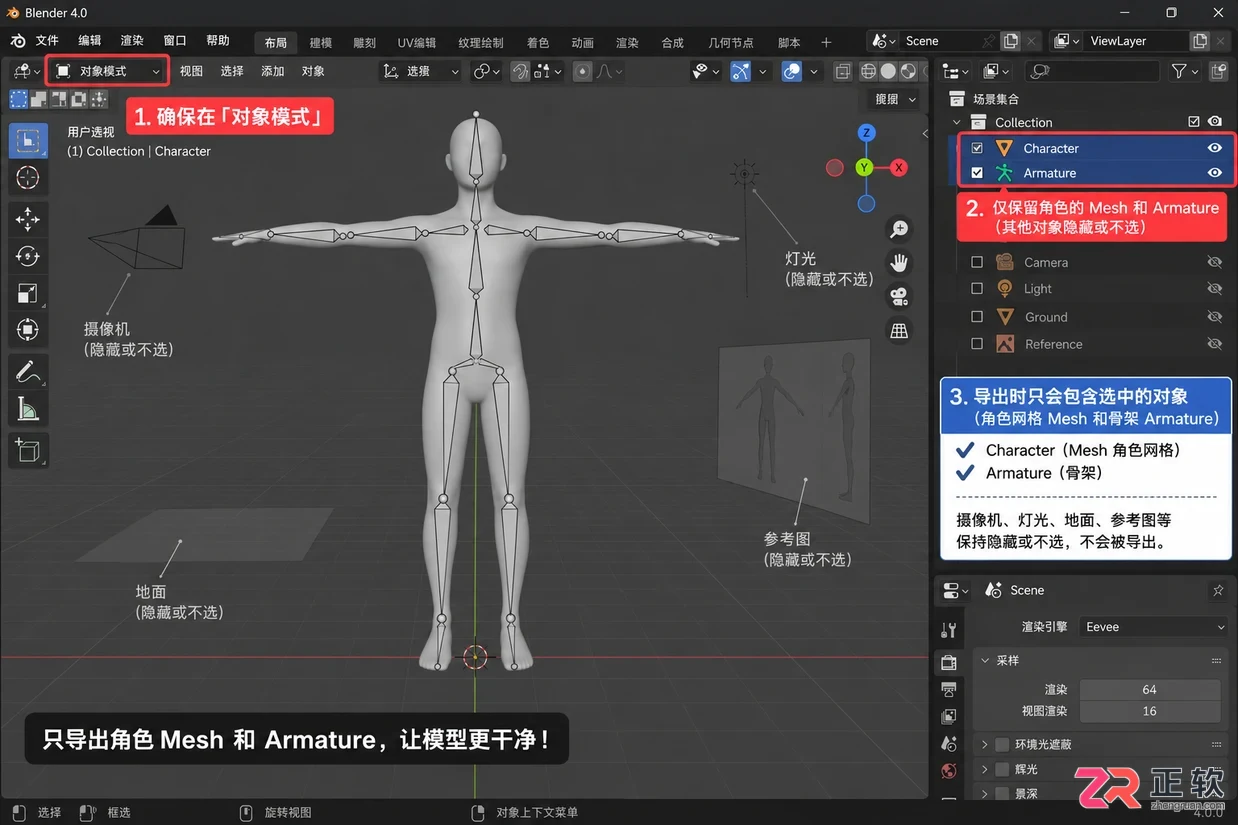Switch to solid viewport shading
This screenshot has width=1238, height=825.
[888, 72]
